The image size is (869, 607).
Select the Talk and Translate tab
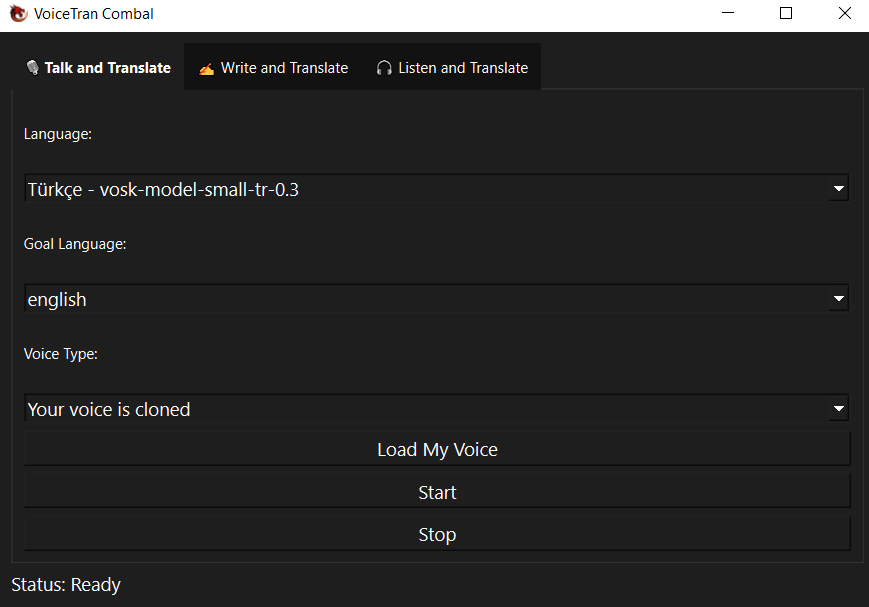(x=98, y=68)
